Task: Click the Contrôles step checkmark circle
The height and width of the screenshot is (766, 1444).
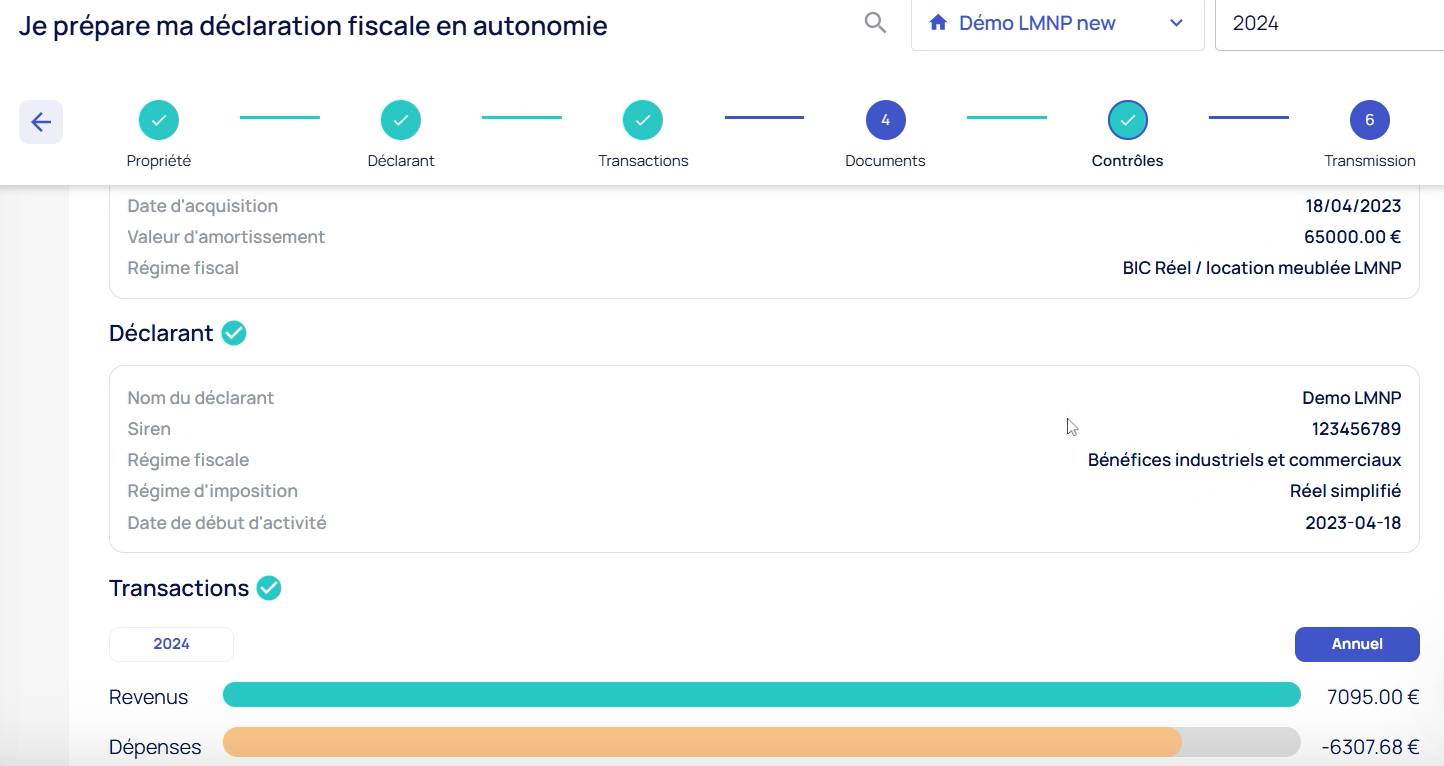Action: pyautogui.click(x=1127, y=120)
